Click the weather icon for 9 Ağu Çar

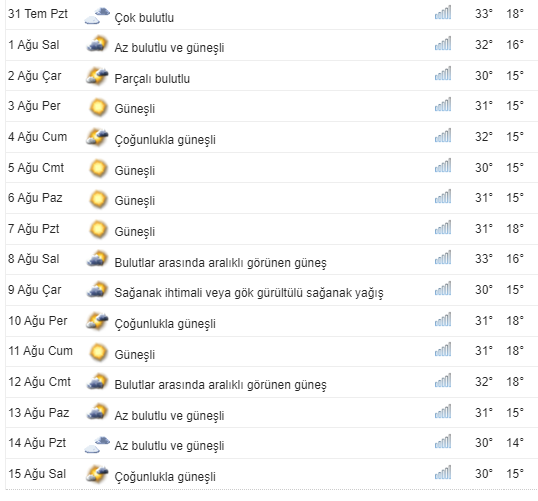[97, 289]
